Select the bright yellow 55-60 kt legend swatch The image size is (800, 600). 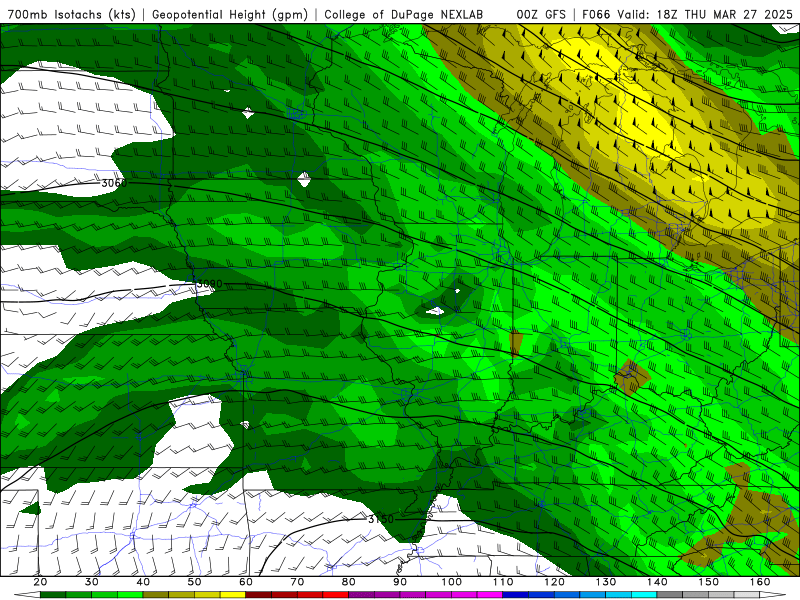click(233, 595)
